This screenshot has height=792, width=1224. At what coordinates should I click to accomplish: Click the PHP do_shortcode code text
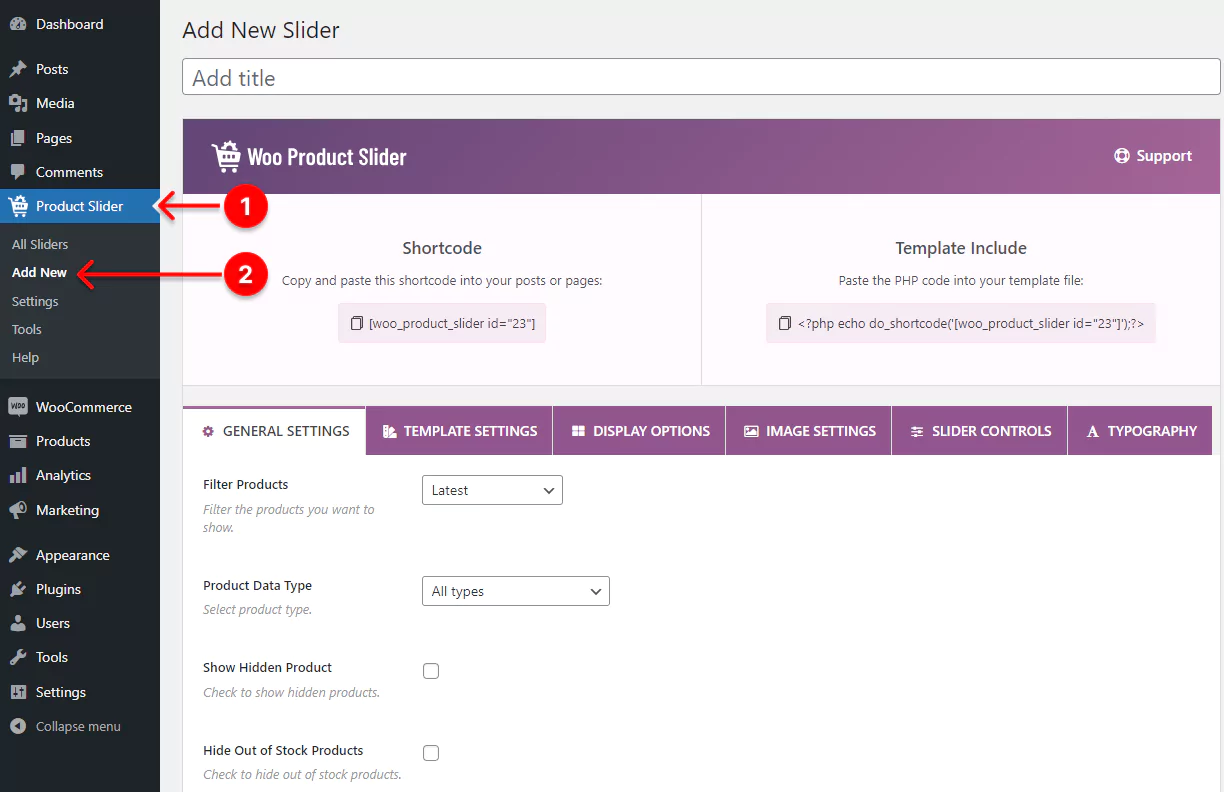click(x=971, y=323)
